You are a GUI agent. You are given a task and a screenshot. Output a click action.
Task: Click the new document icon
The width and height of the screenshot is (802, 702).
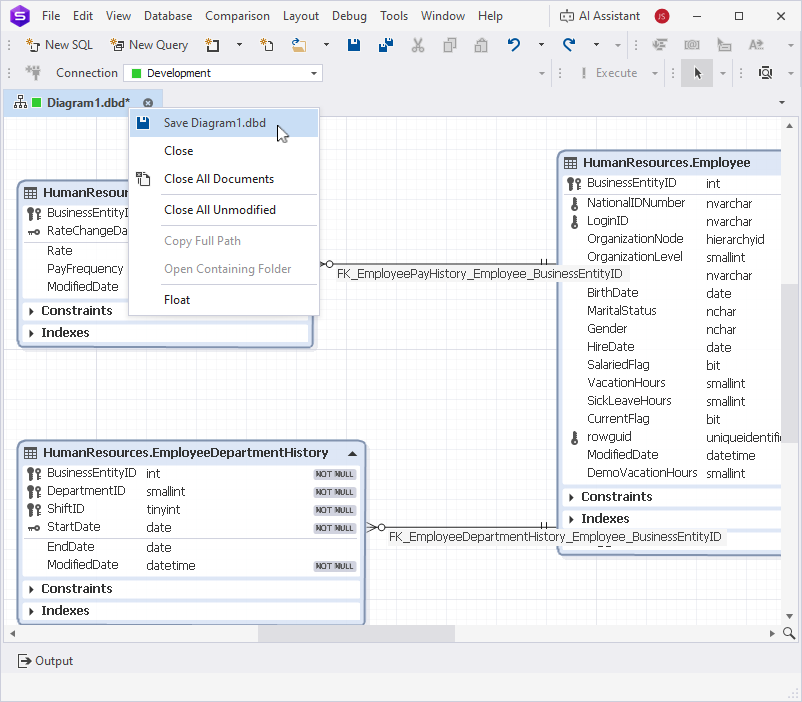point(212,45)
